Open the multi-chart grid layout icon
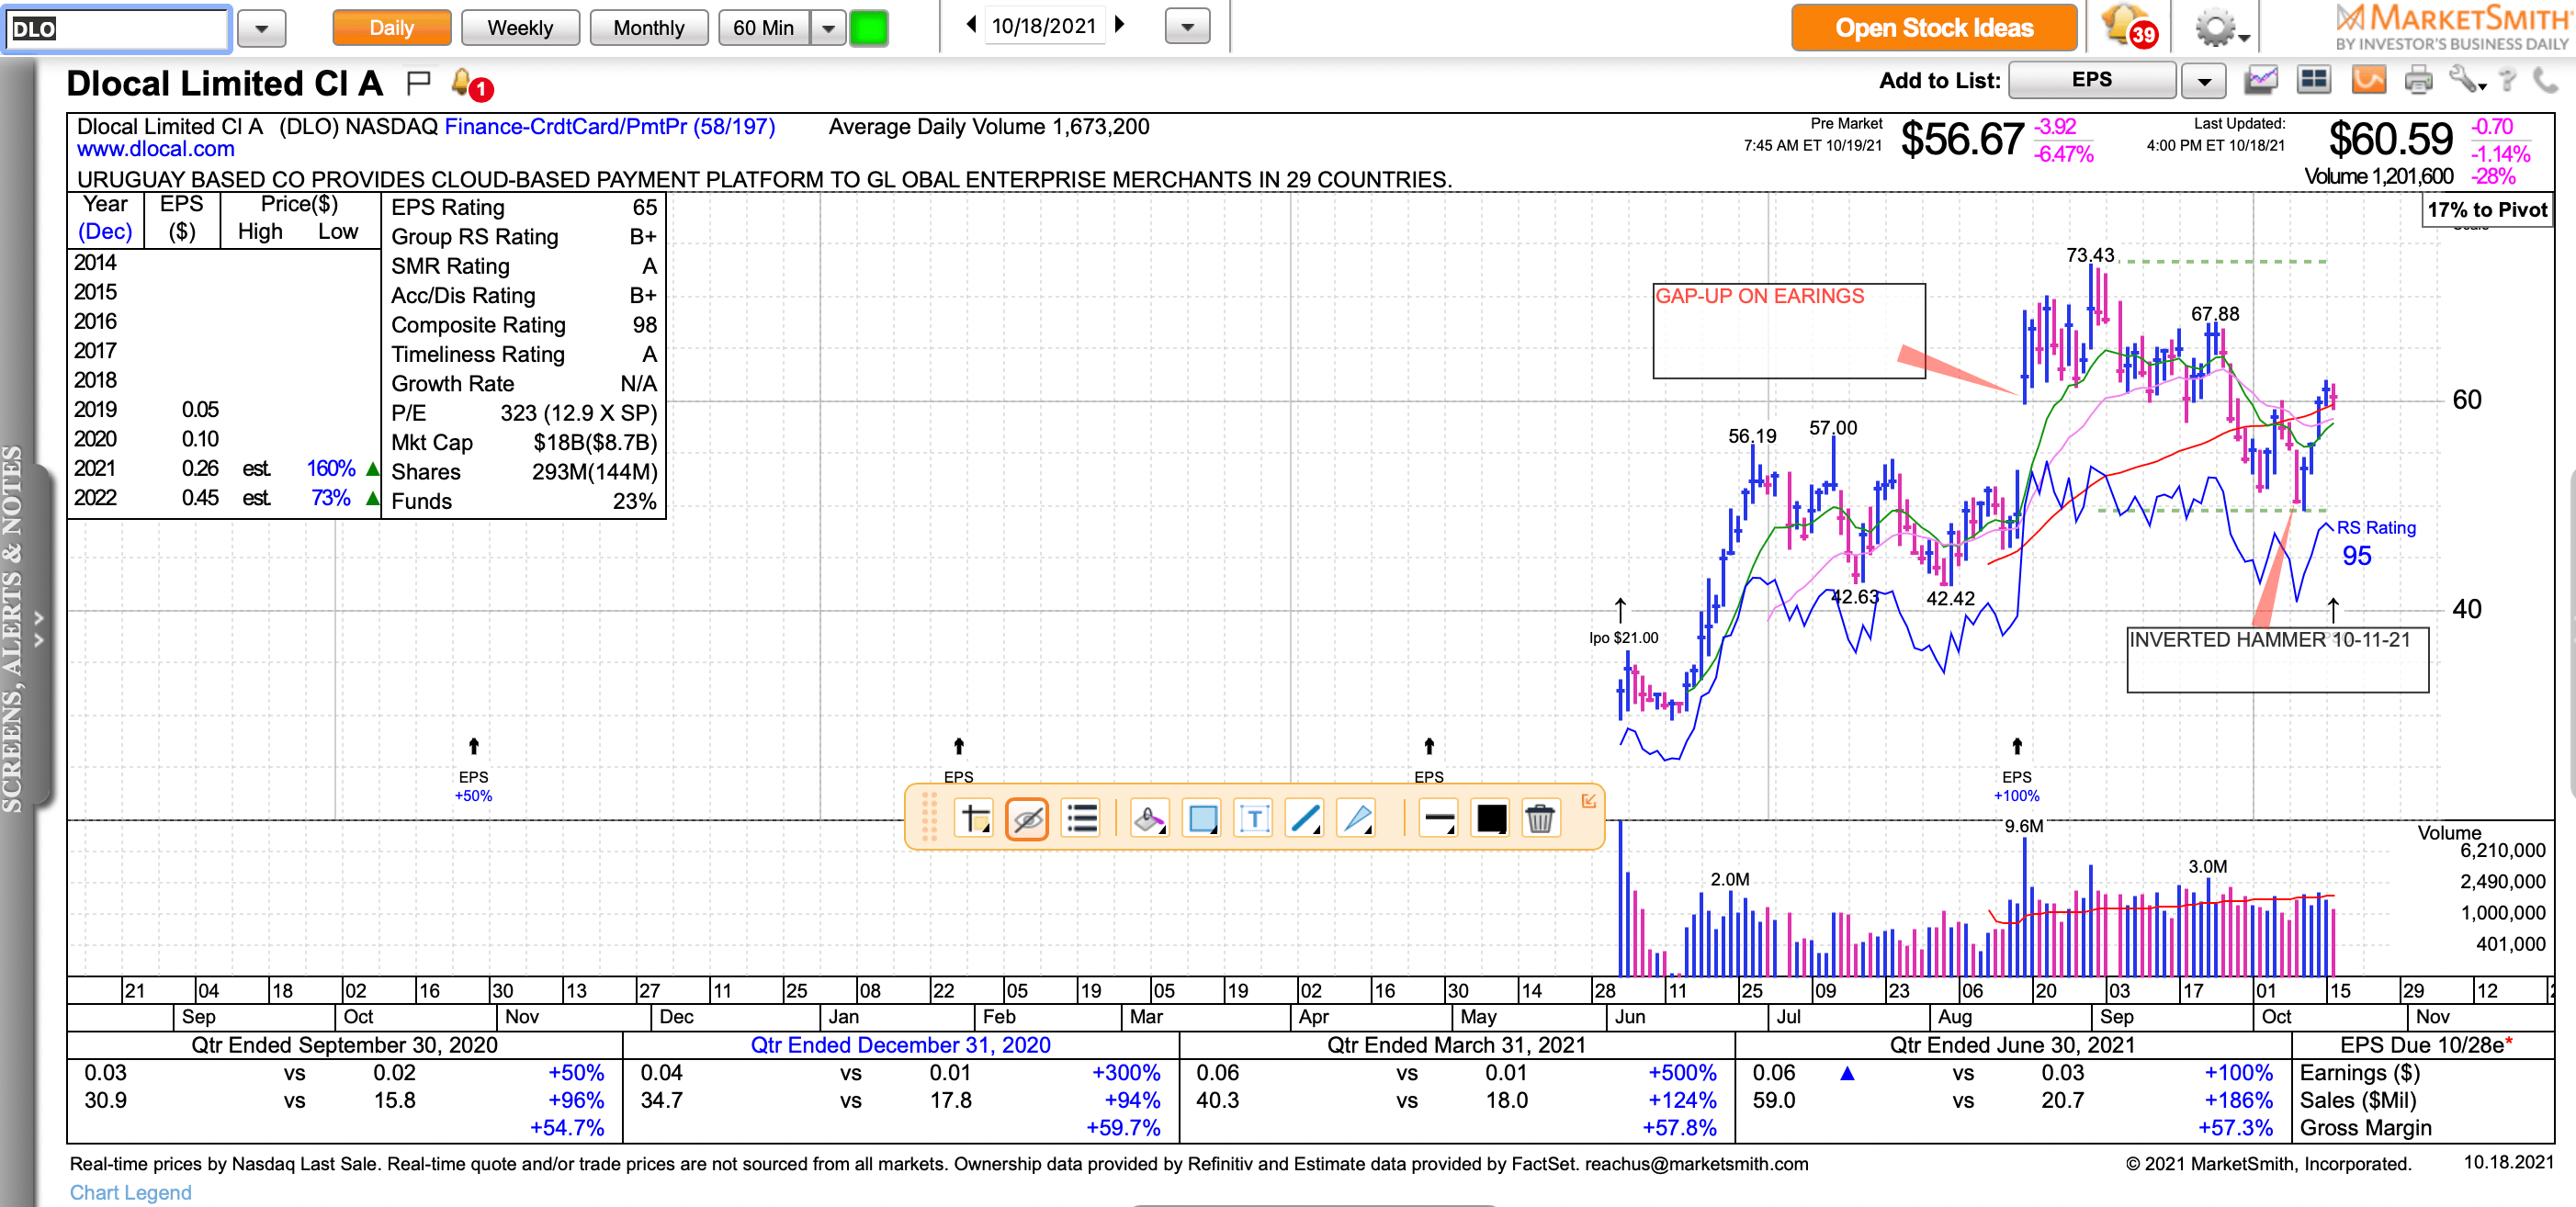 2314,80
